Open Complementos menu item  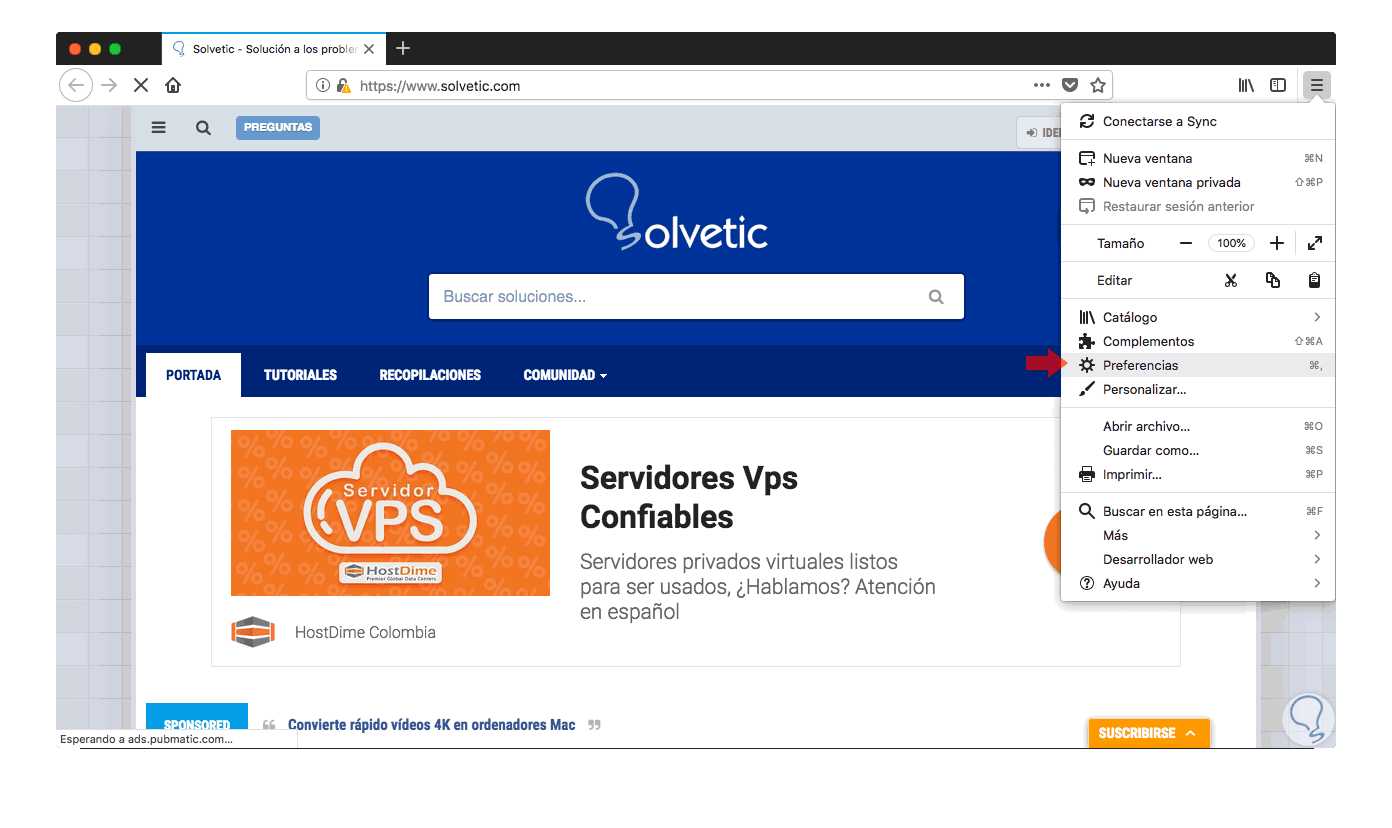pos(1198,341)
